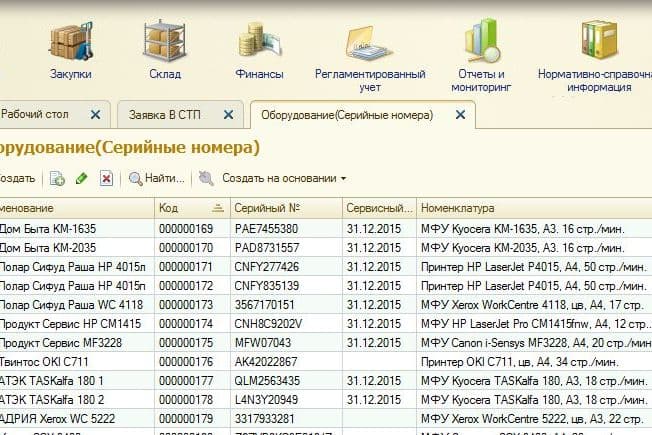Click serial number PAD8731557
Screen dimensions: 652x435
(x=267, y=248)
